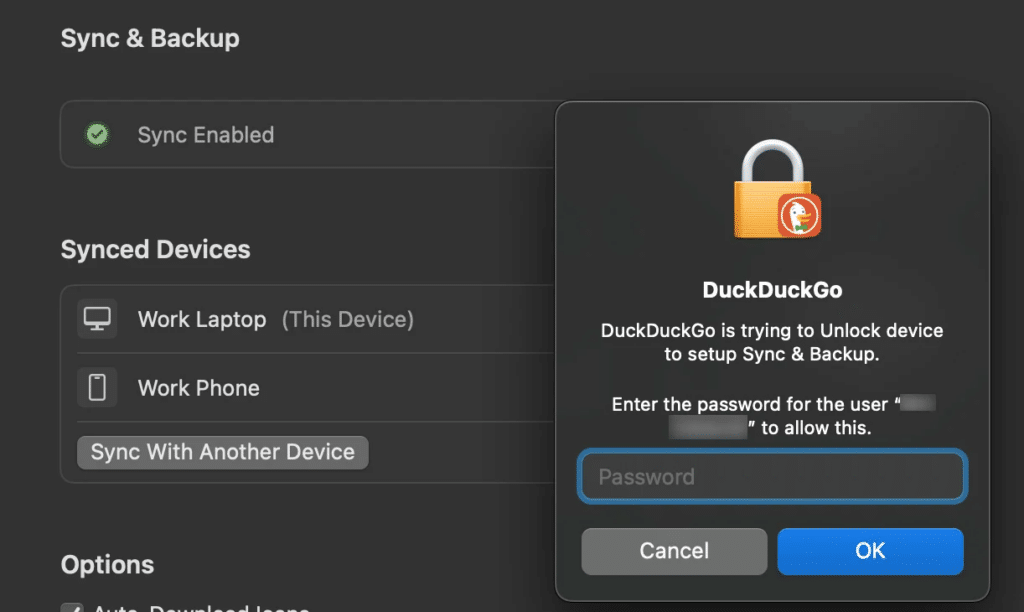Click the Options section heading

tap(107, 564)
